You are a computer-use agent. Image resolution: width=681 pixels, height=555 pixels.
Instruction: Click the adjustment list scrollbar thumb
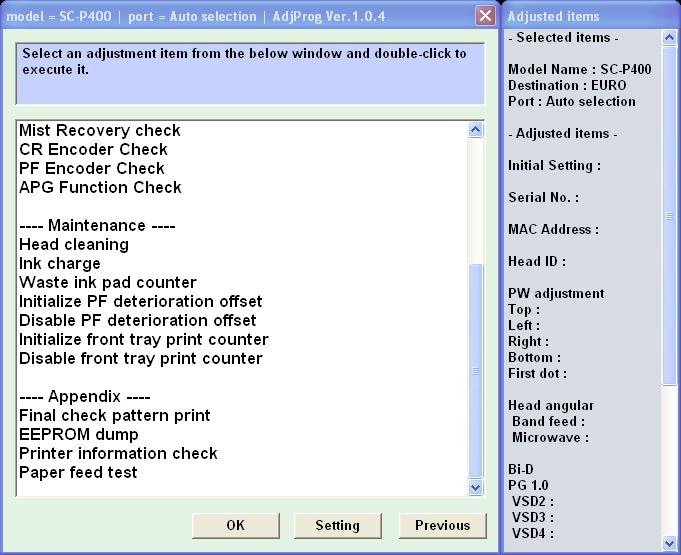[476, 371]
